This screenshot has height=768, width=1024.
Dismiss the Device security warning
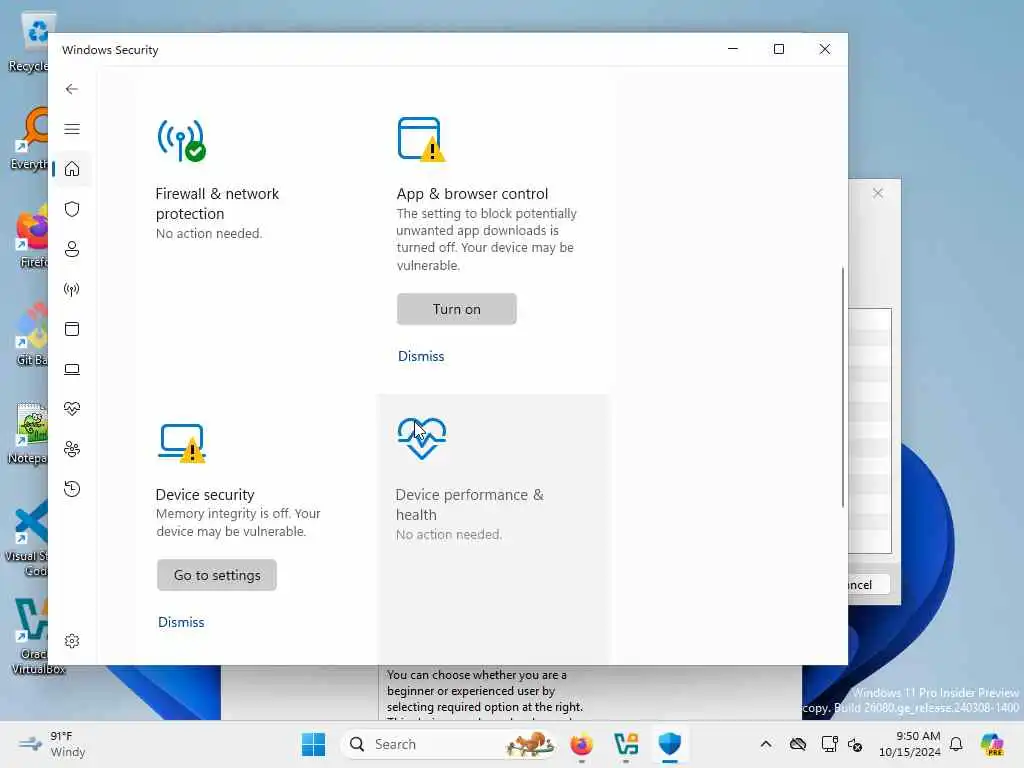pyautogui.click(x=181, y=622)
